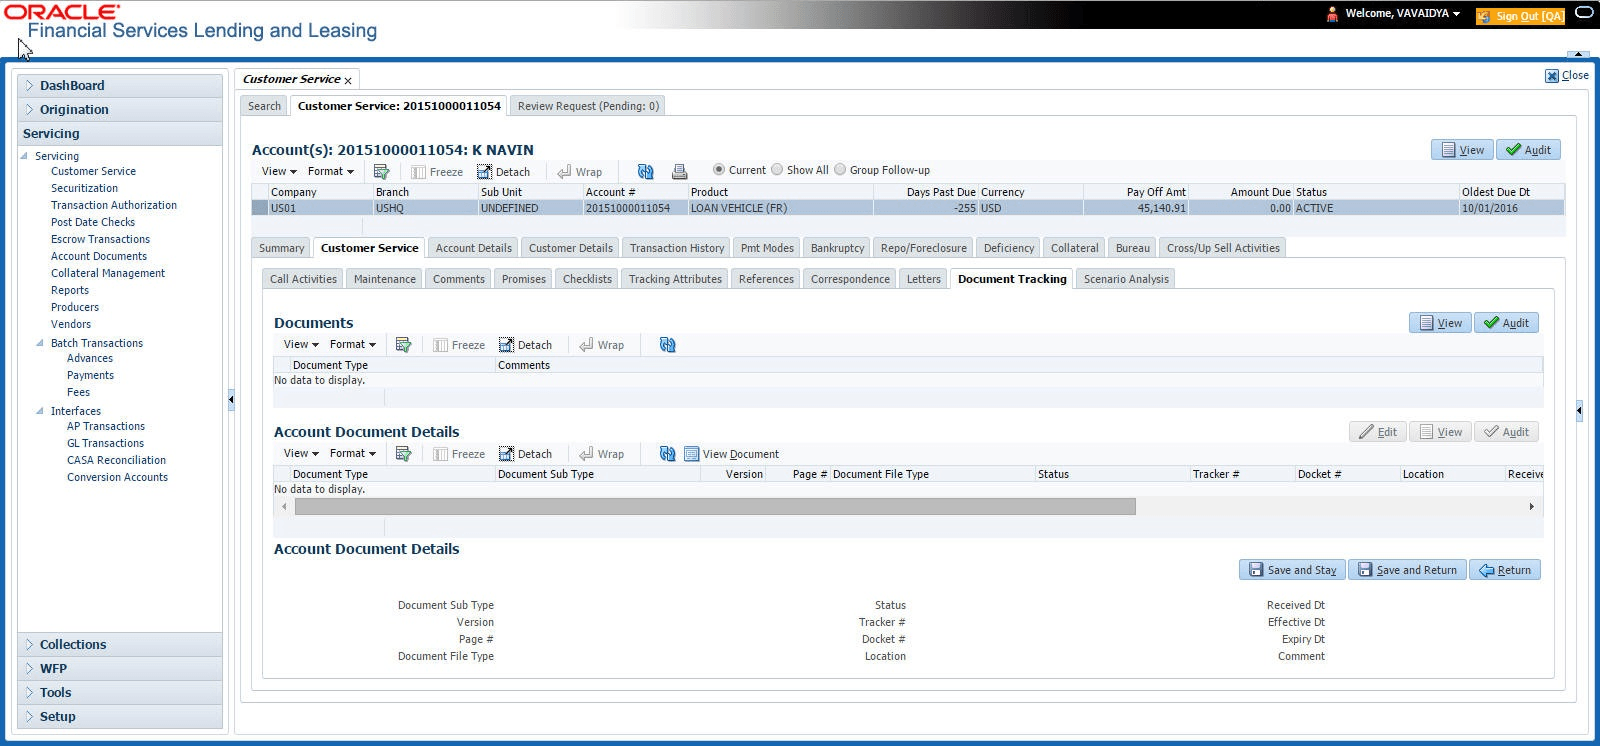
Task: Print the Account(s) table
Action: (679, 171)
